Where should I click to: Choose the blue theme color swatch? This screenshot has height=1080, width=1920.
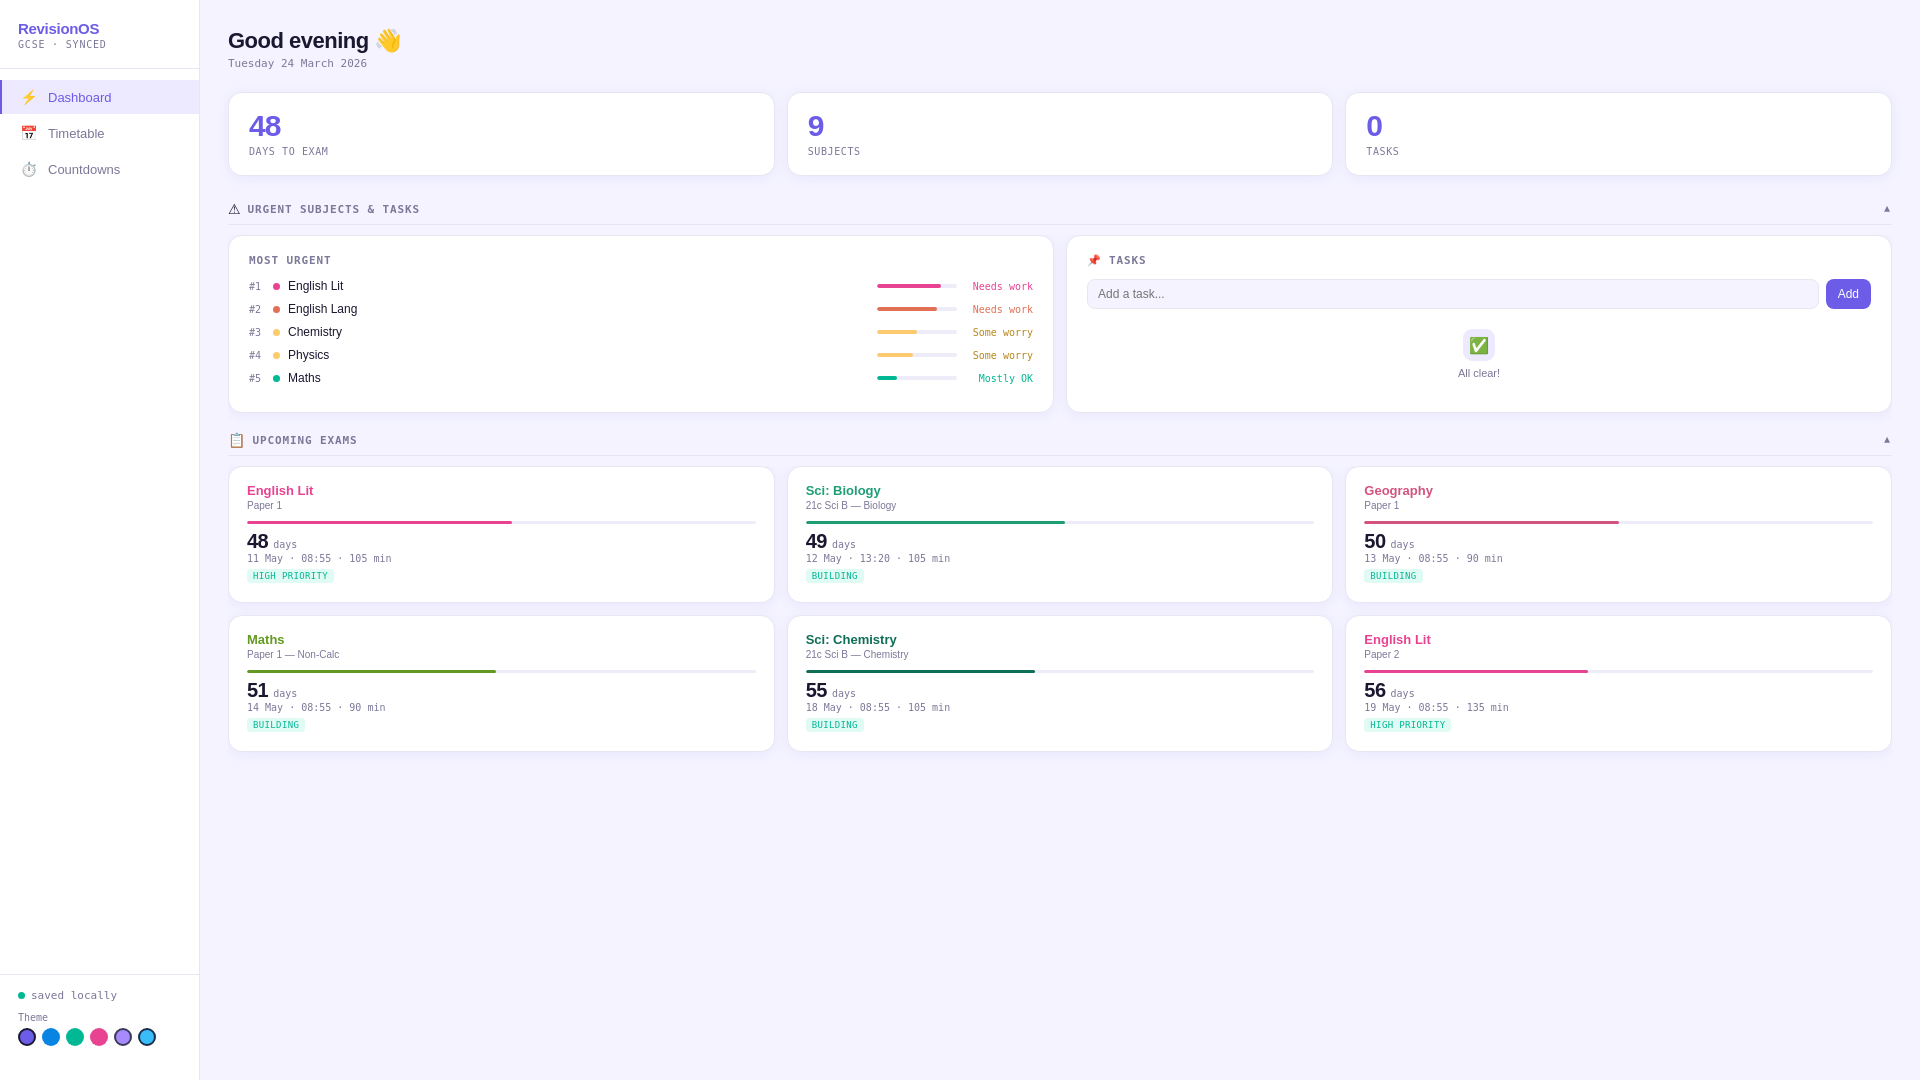pos(51,1037)
